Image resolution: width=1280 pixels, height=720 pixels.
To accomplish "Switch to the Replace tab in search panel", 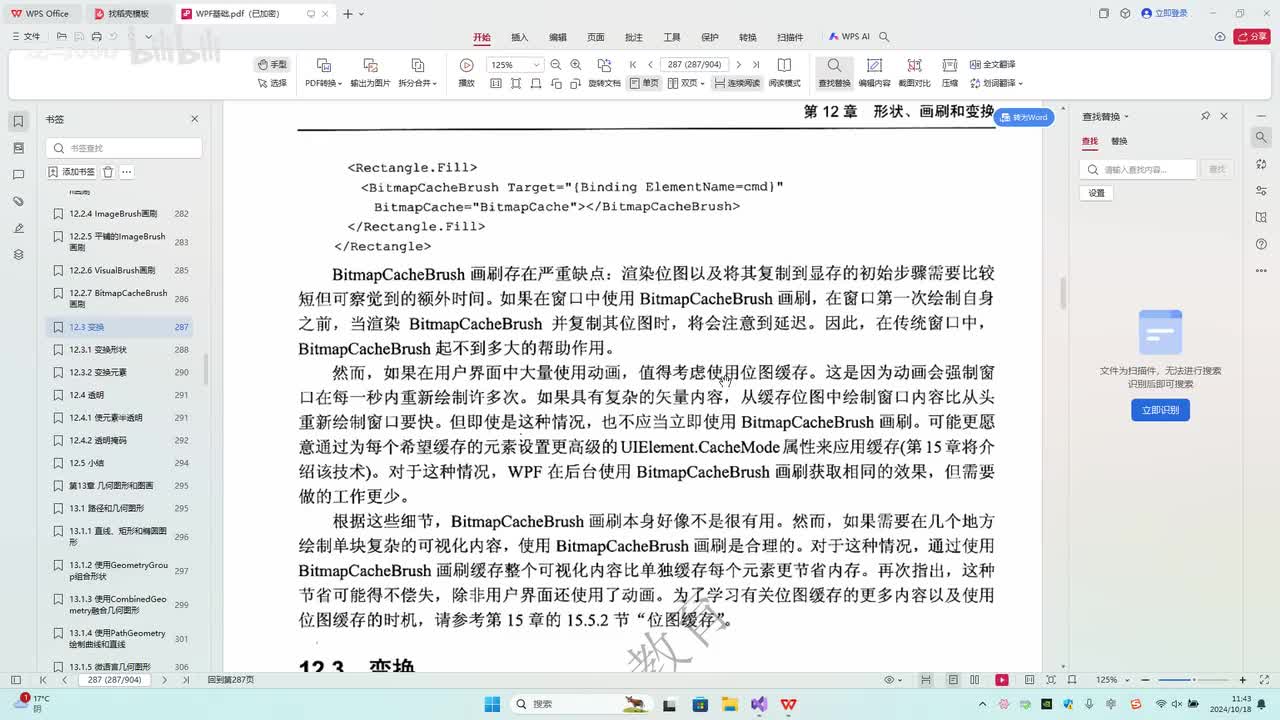I will pyautogui.click(x=1119, y=142).
